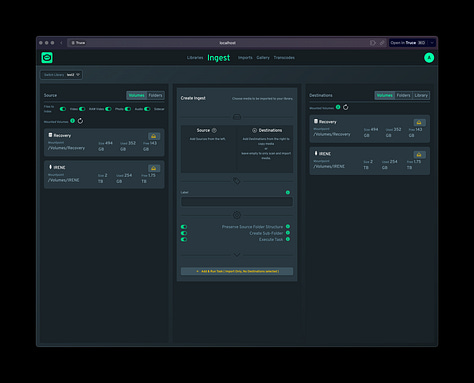Select /Volumes/IRENE path in Source panel

[64, 180]
